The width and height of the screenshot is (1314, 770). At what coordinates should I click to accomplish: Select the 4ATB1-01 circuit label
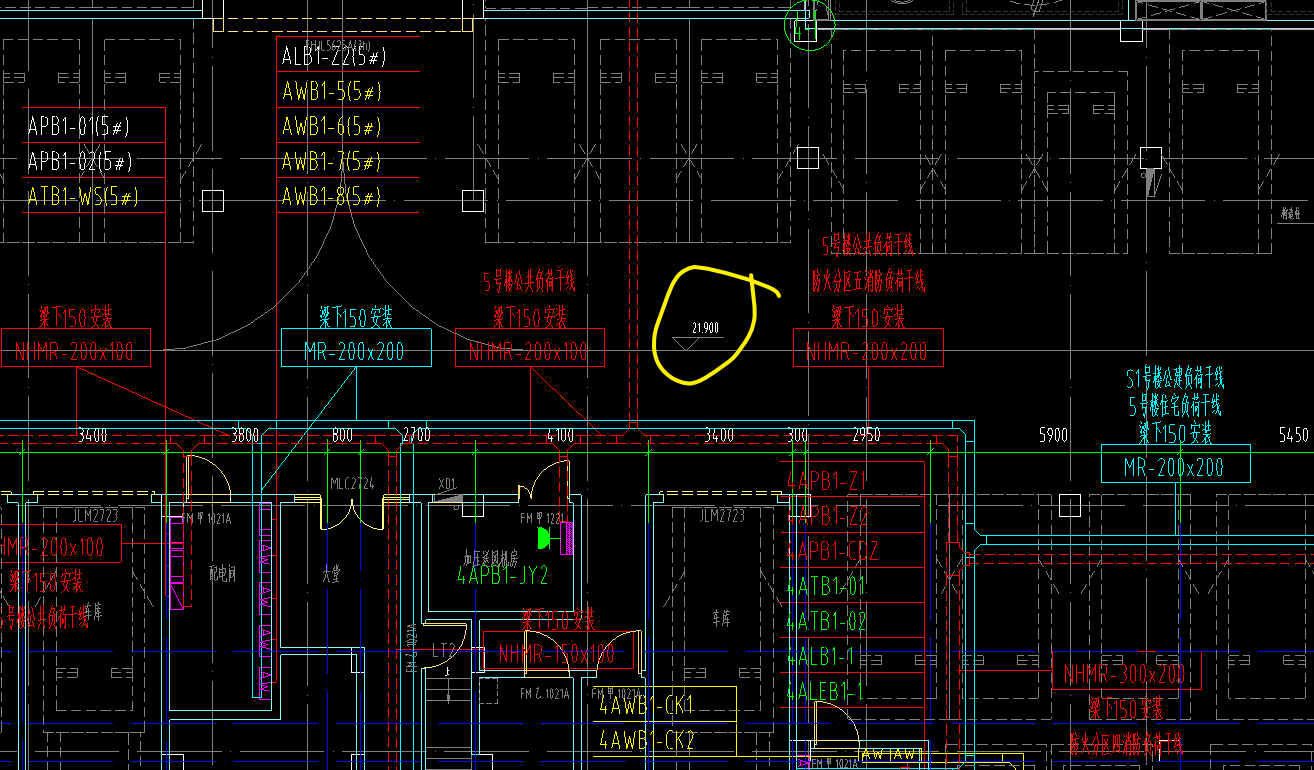coord(826,586)
